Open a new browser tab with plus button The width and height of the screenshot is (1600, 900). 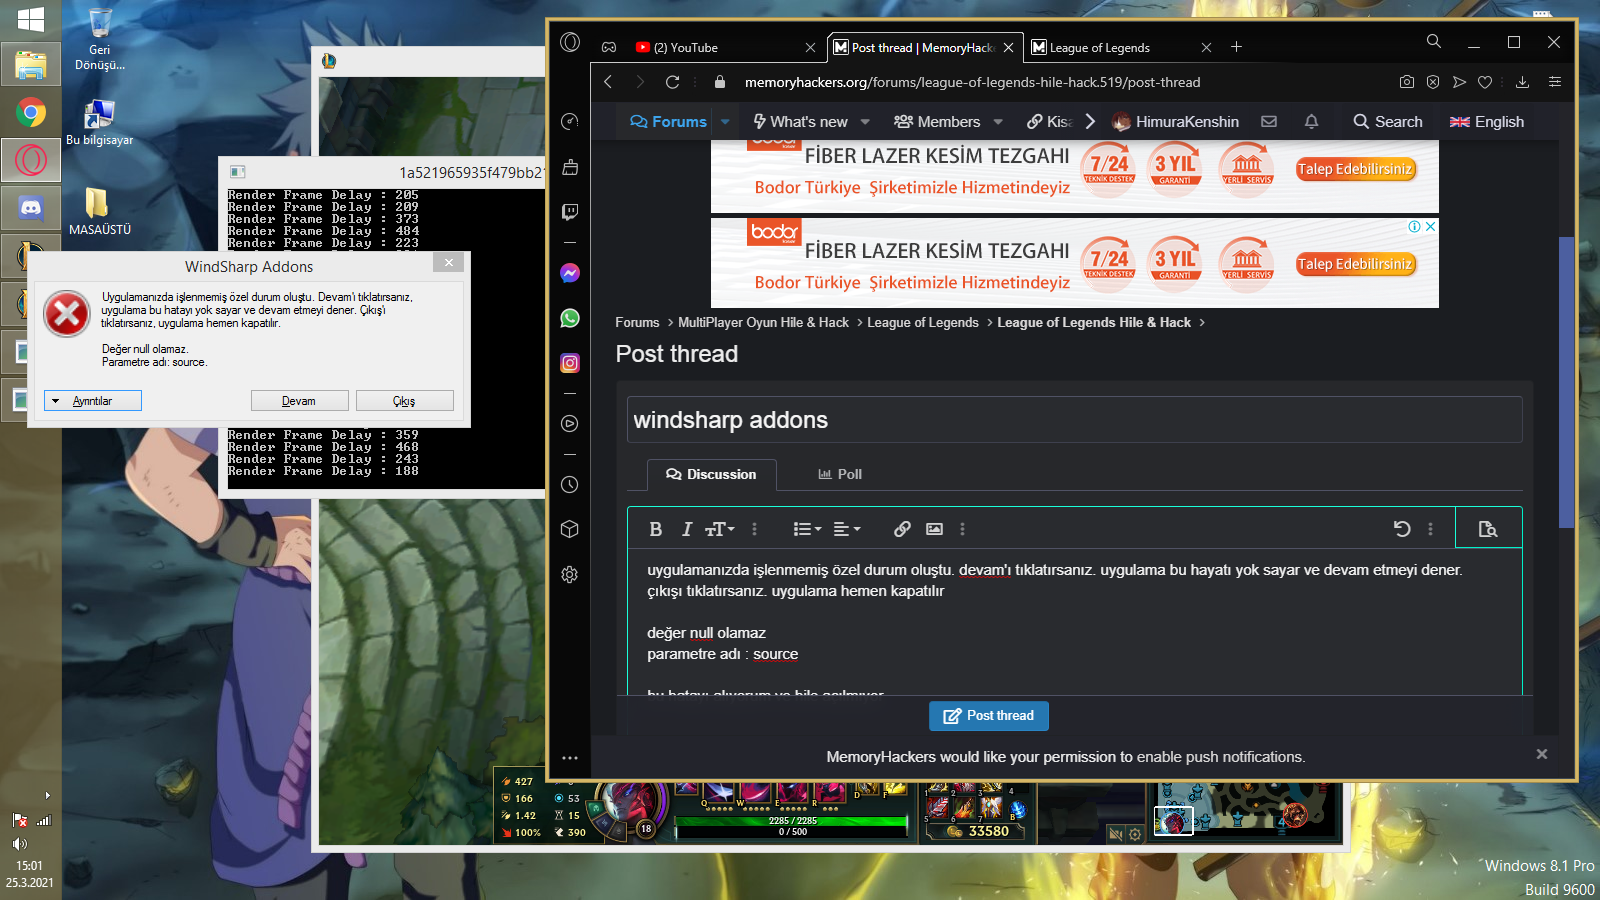[x=1237, y=47]
